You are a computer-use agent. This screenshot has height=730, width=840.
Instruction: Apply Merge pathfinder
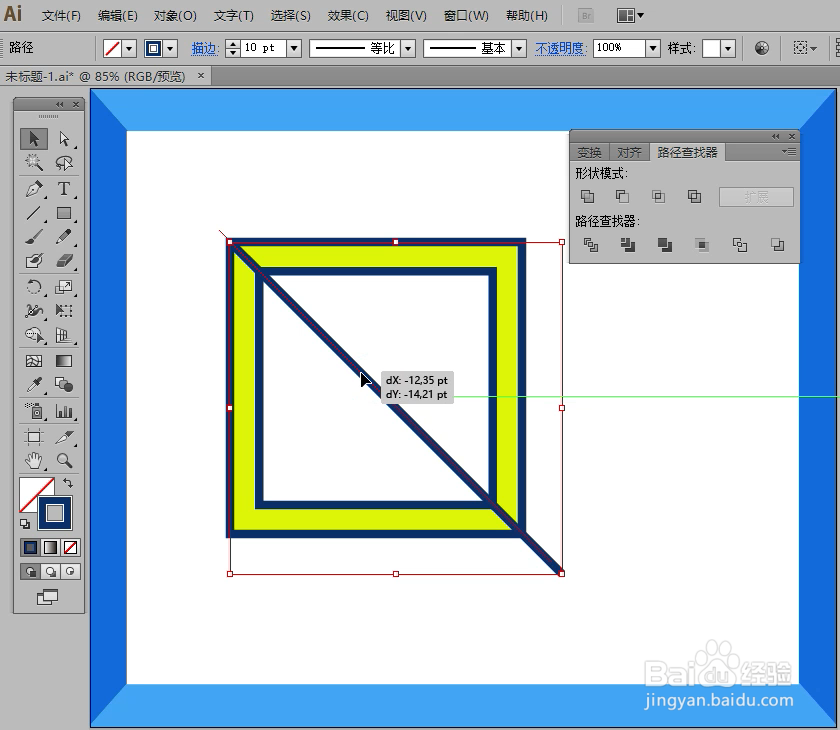pyautogui.click(x=665, y=245)
